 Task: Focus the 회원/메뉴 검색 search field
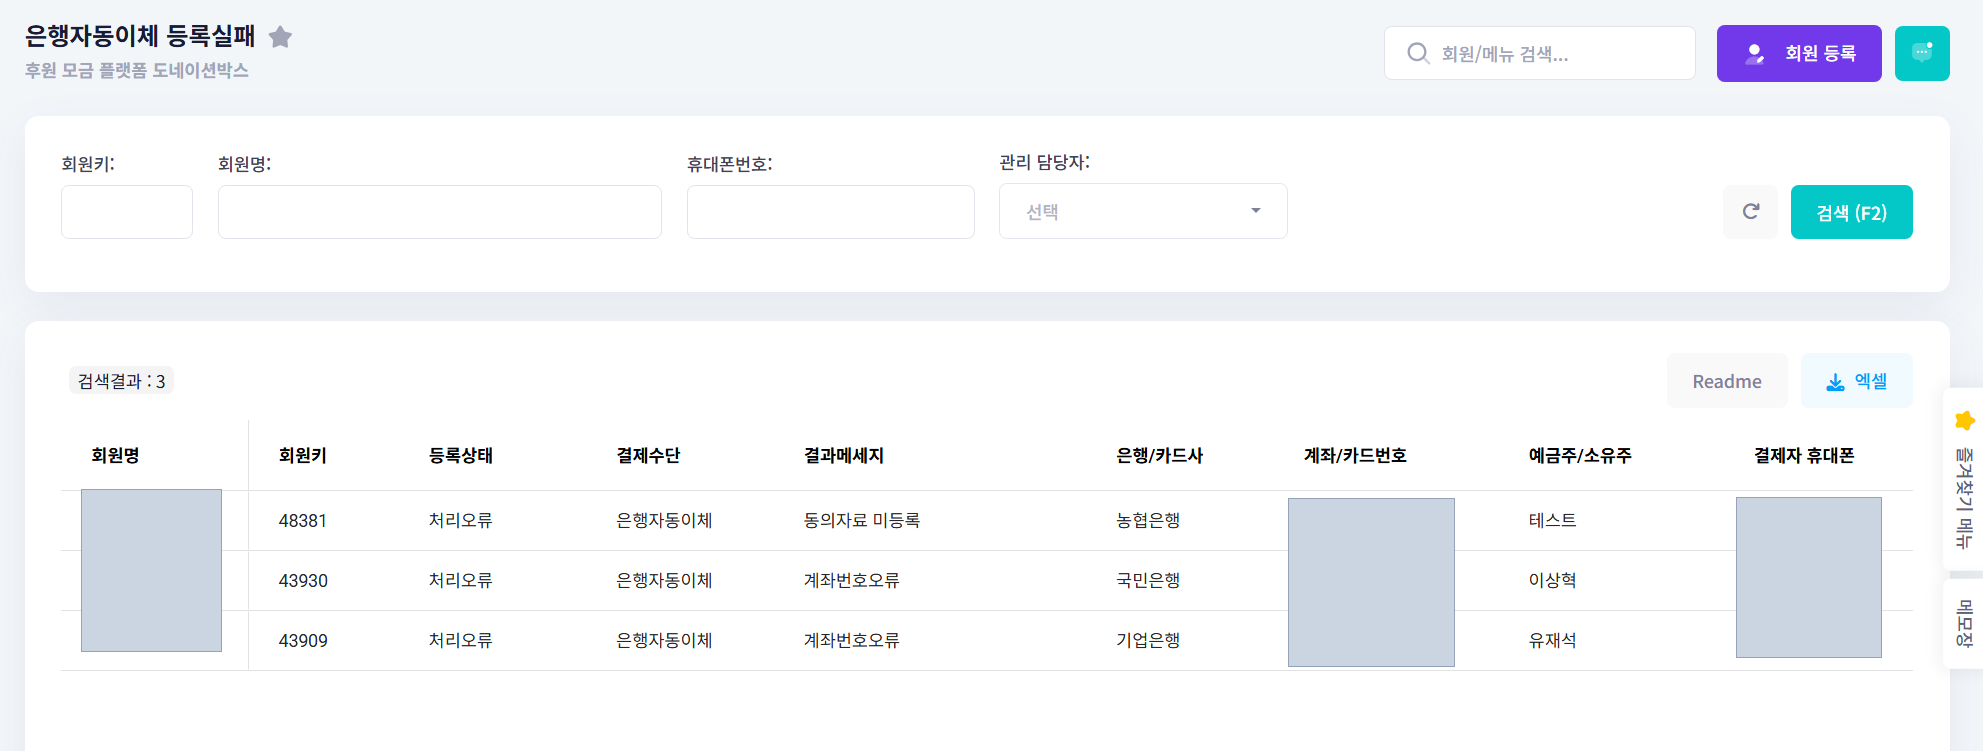pos(1540,53)
